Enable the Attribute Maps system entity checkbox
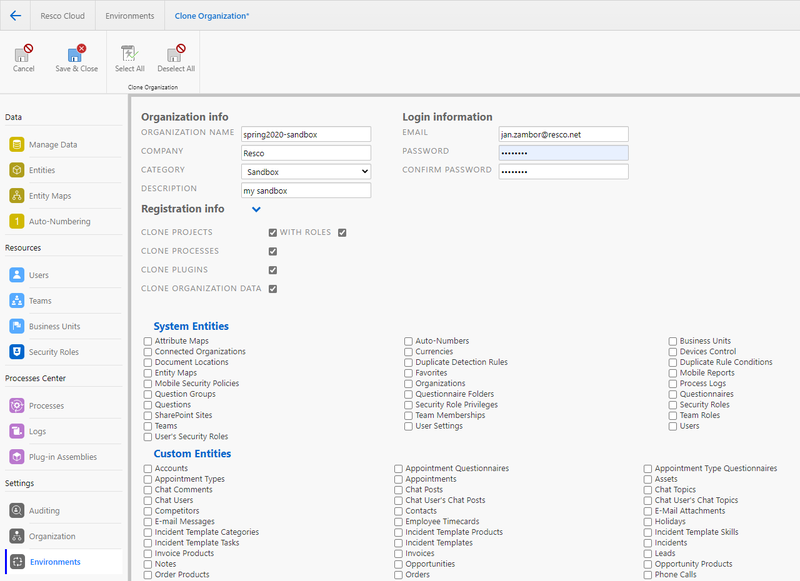The image size is (800, 581). click(148, 341)
